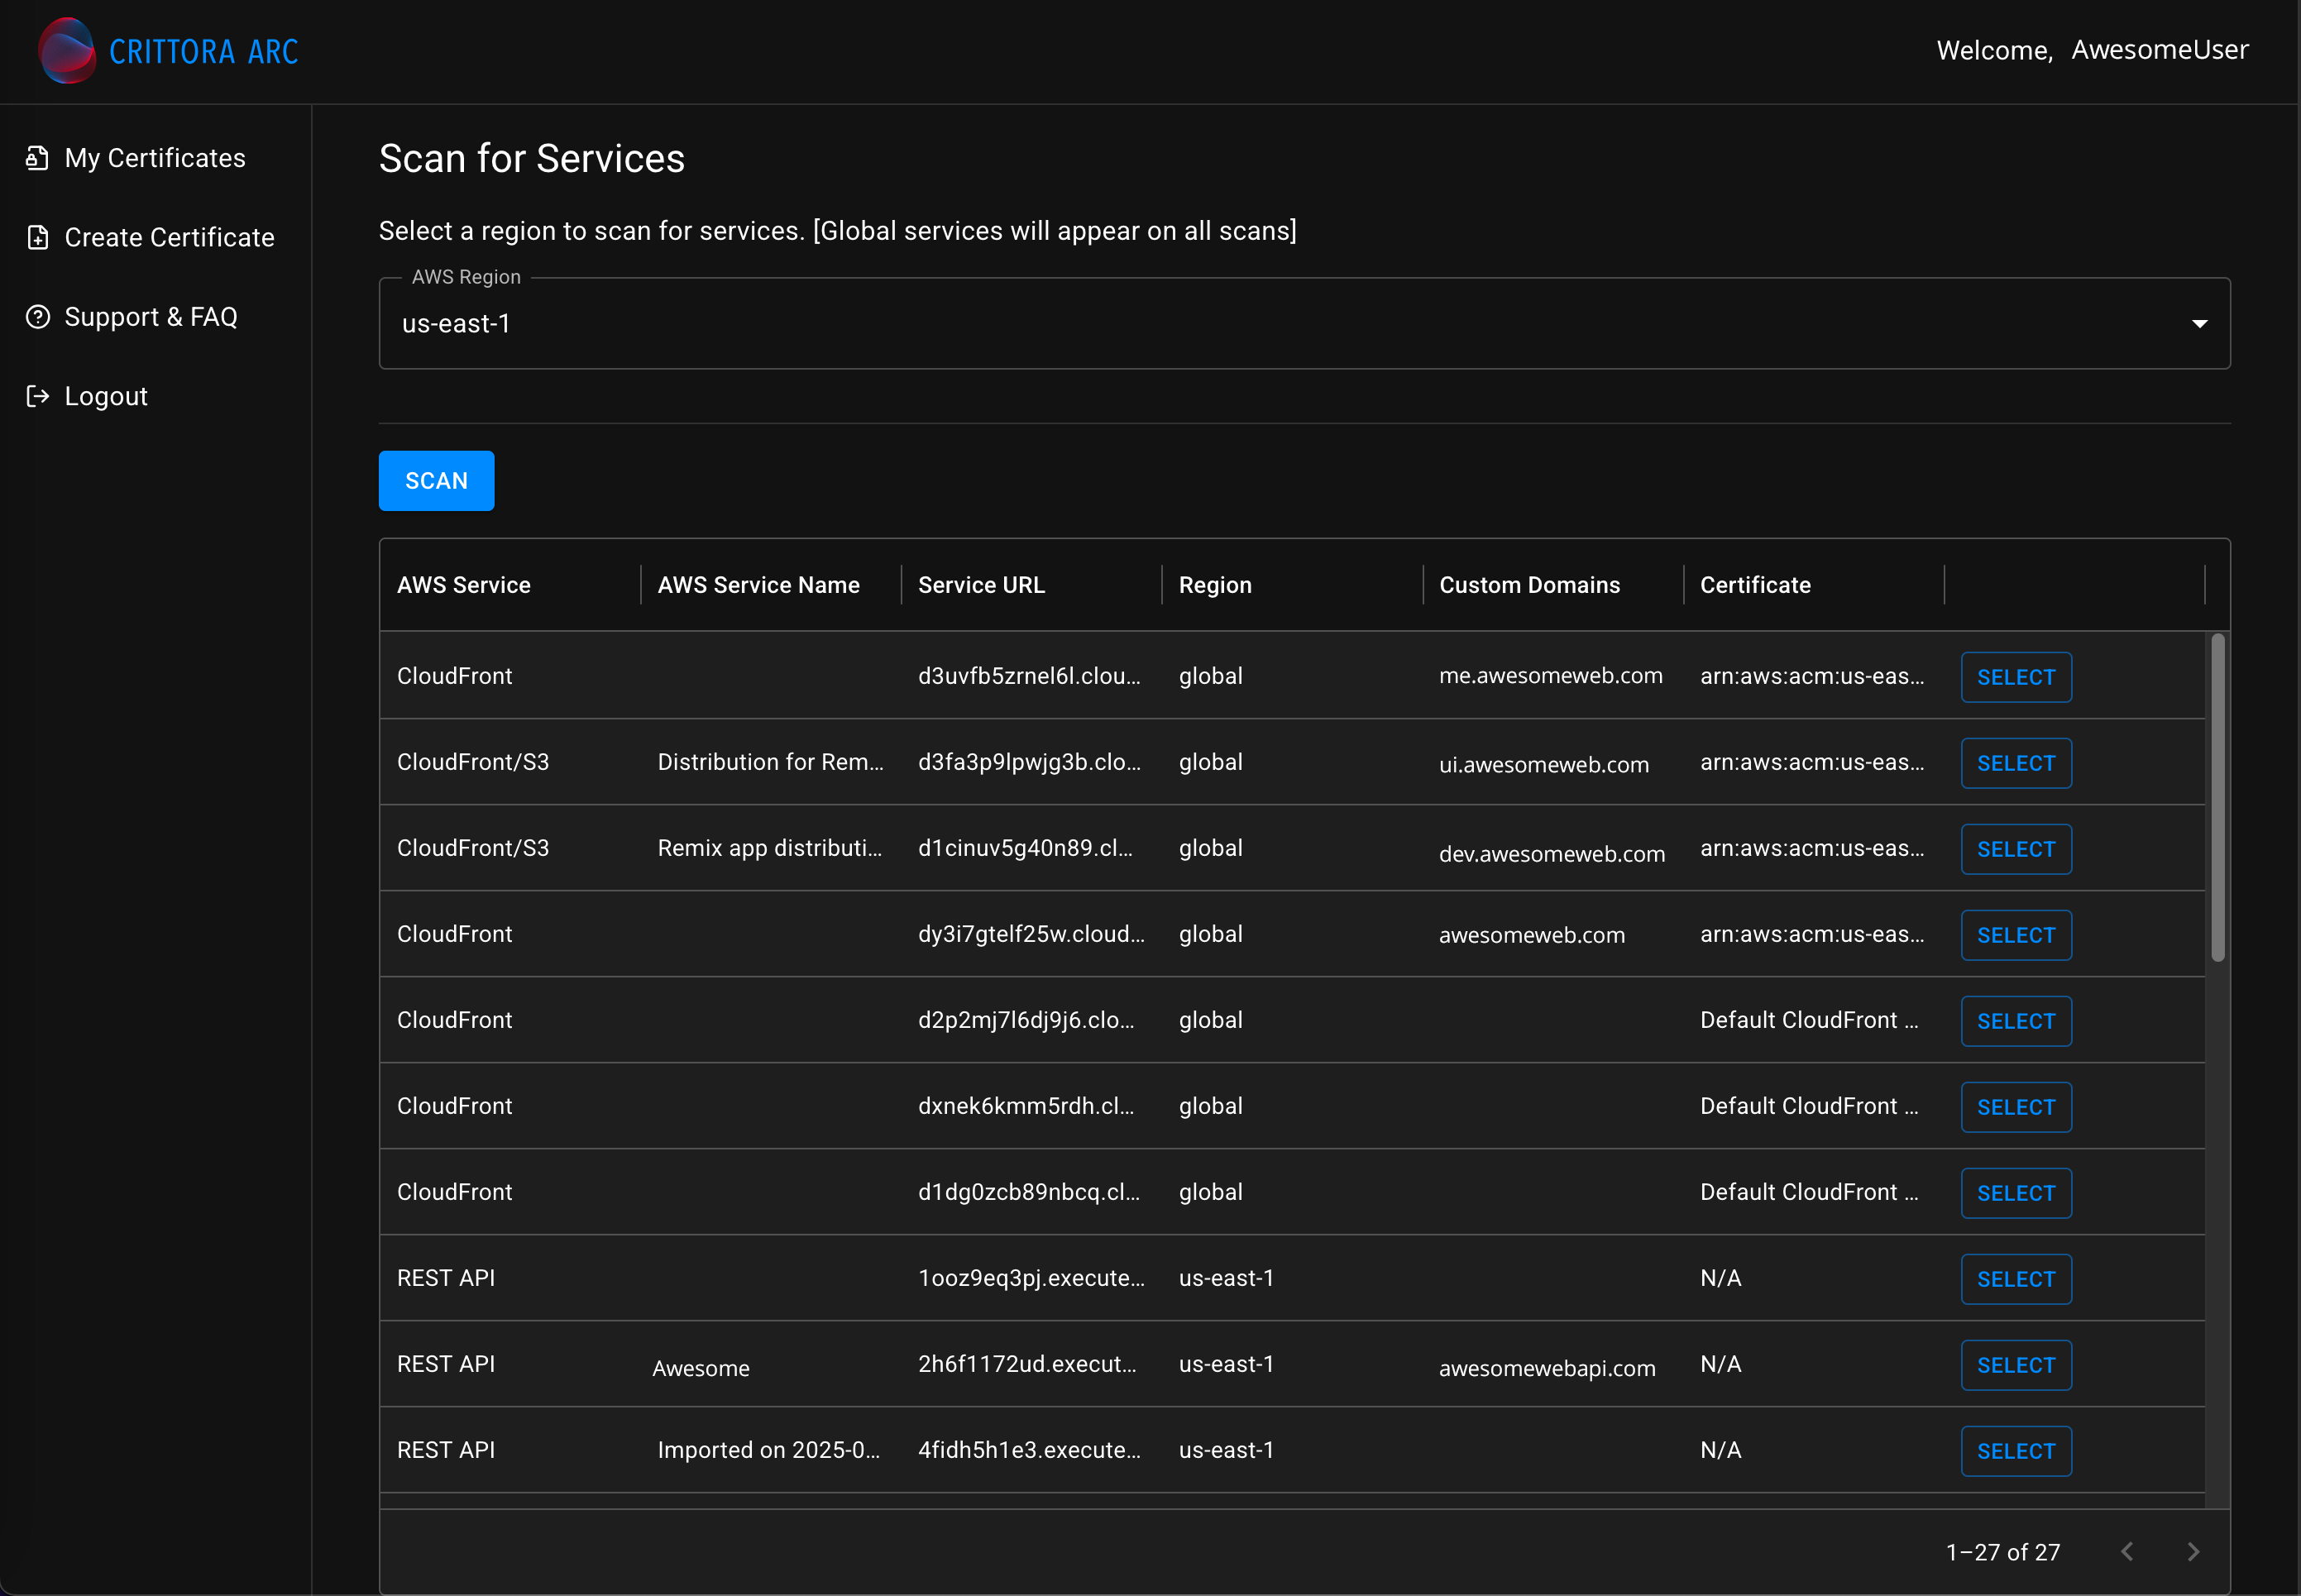Click SELECT for dxnek6kmm5rdh distribution
The image size is (2301, 1596).
tap(2015, 1107)
